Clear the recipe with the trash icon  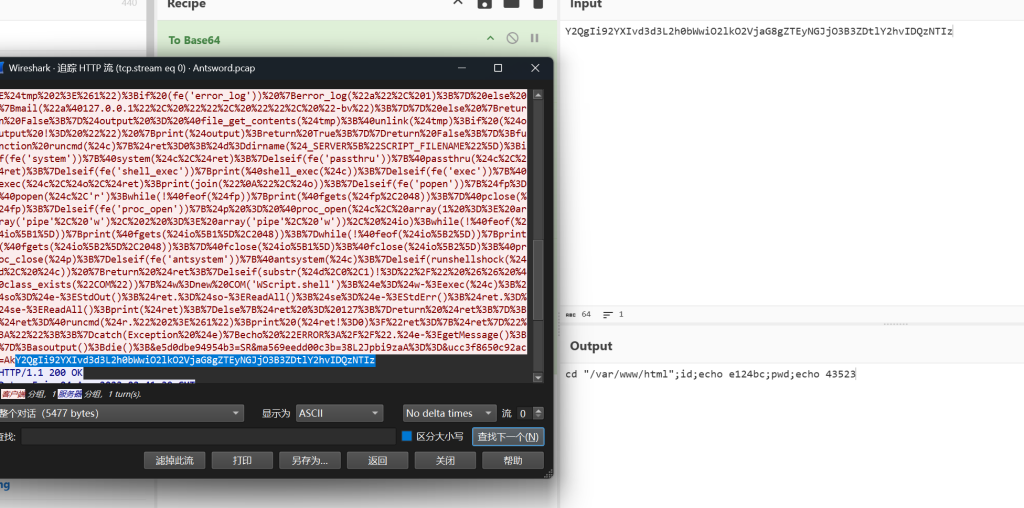point(537,4)
